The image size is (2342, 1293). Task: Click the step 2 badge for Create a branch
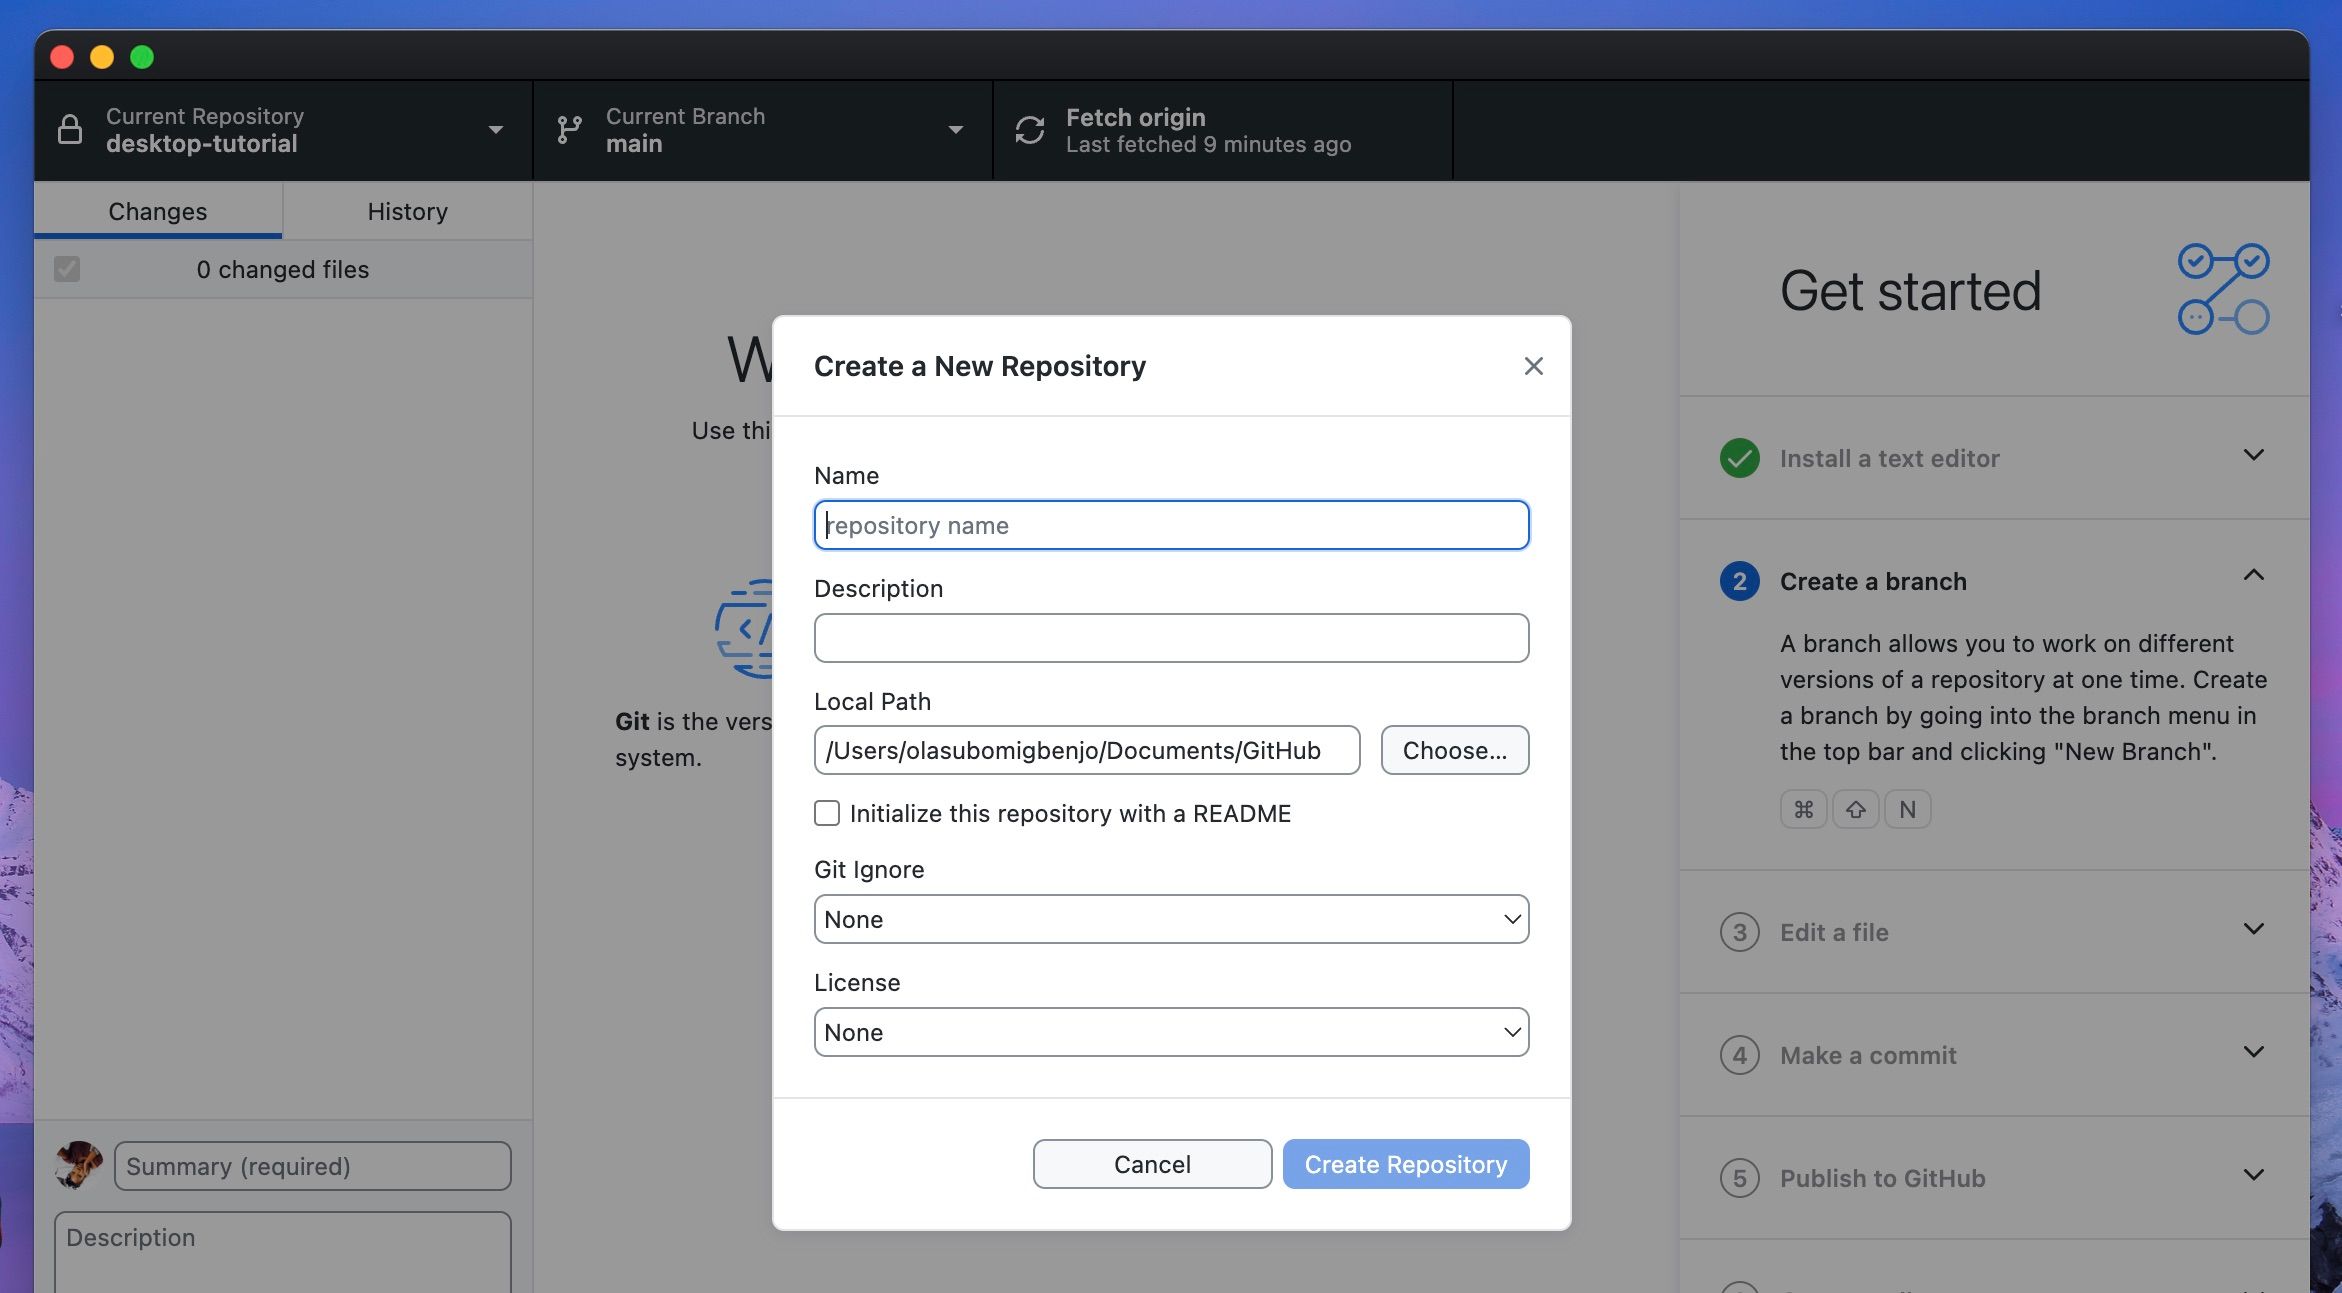[x=1739, y=581]
